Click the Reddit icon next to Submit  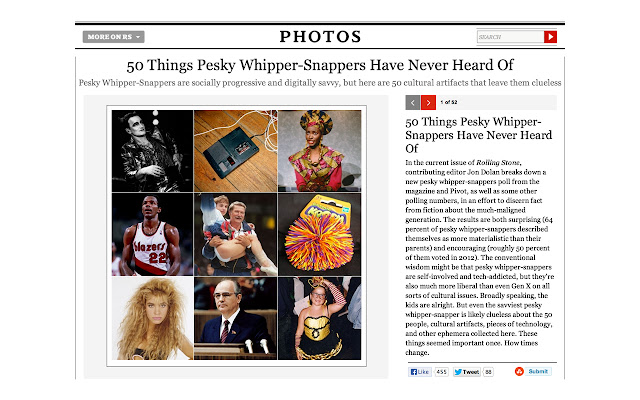point(519,371)
